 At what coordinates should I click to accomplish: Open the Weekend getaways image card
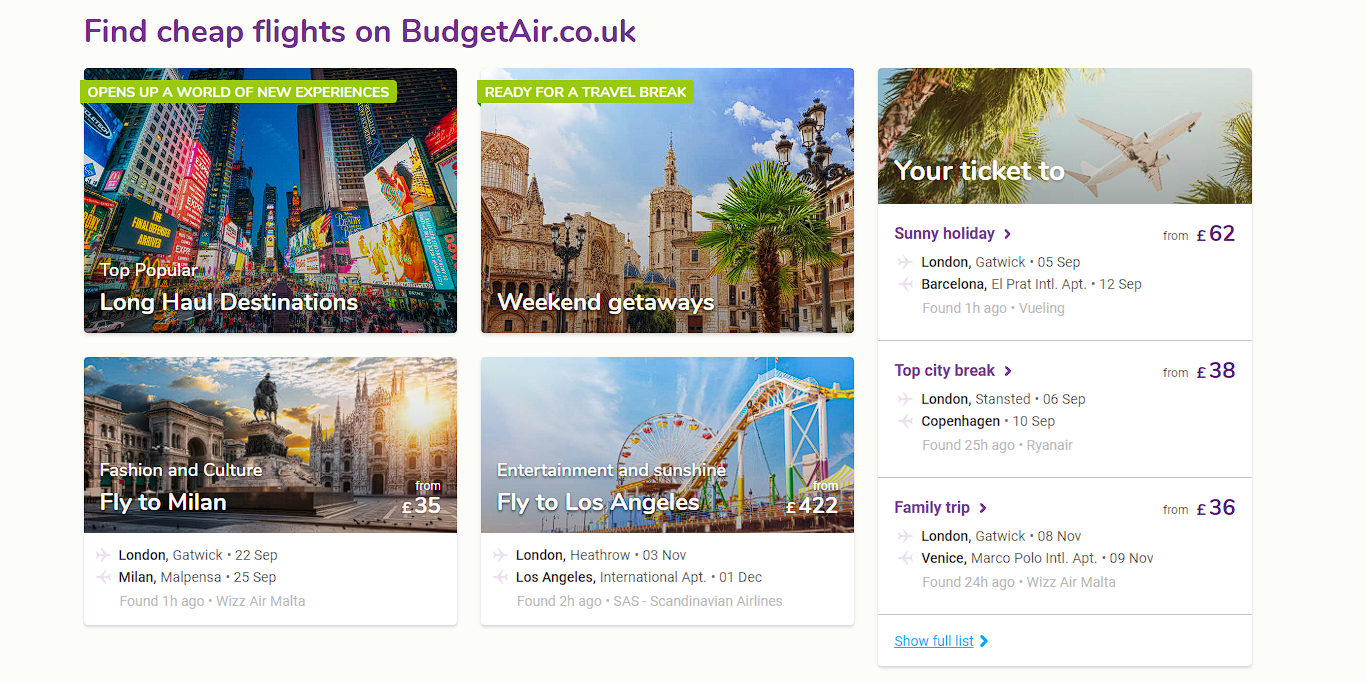coord(667,200)
